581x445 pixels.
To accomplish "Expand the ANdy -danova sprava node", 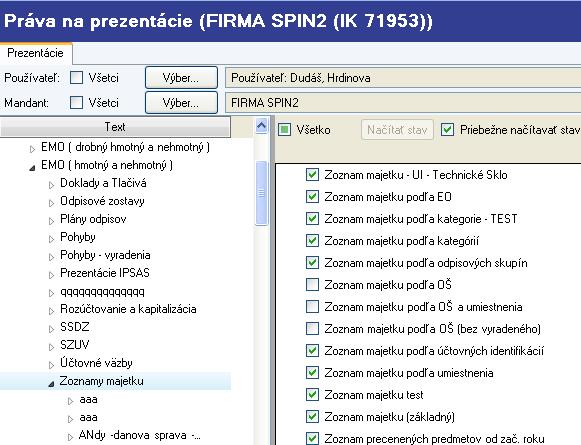I will tap(71, 437).
